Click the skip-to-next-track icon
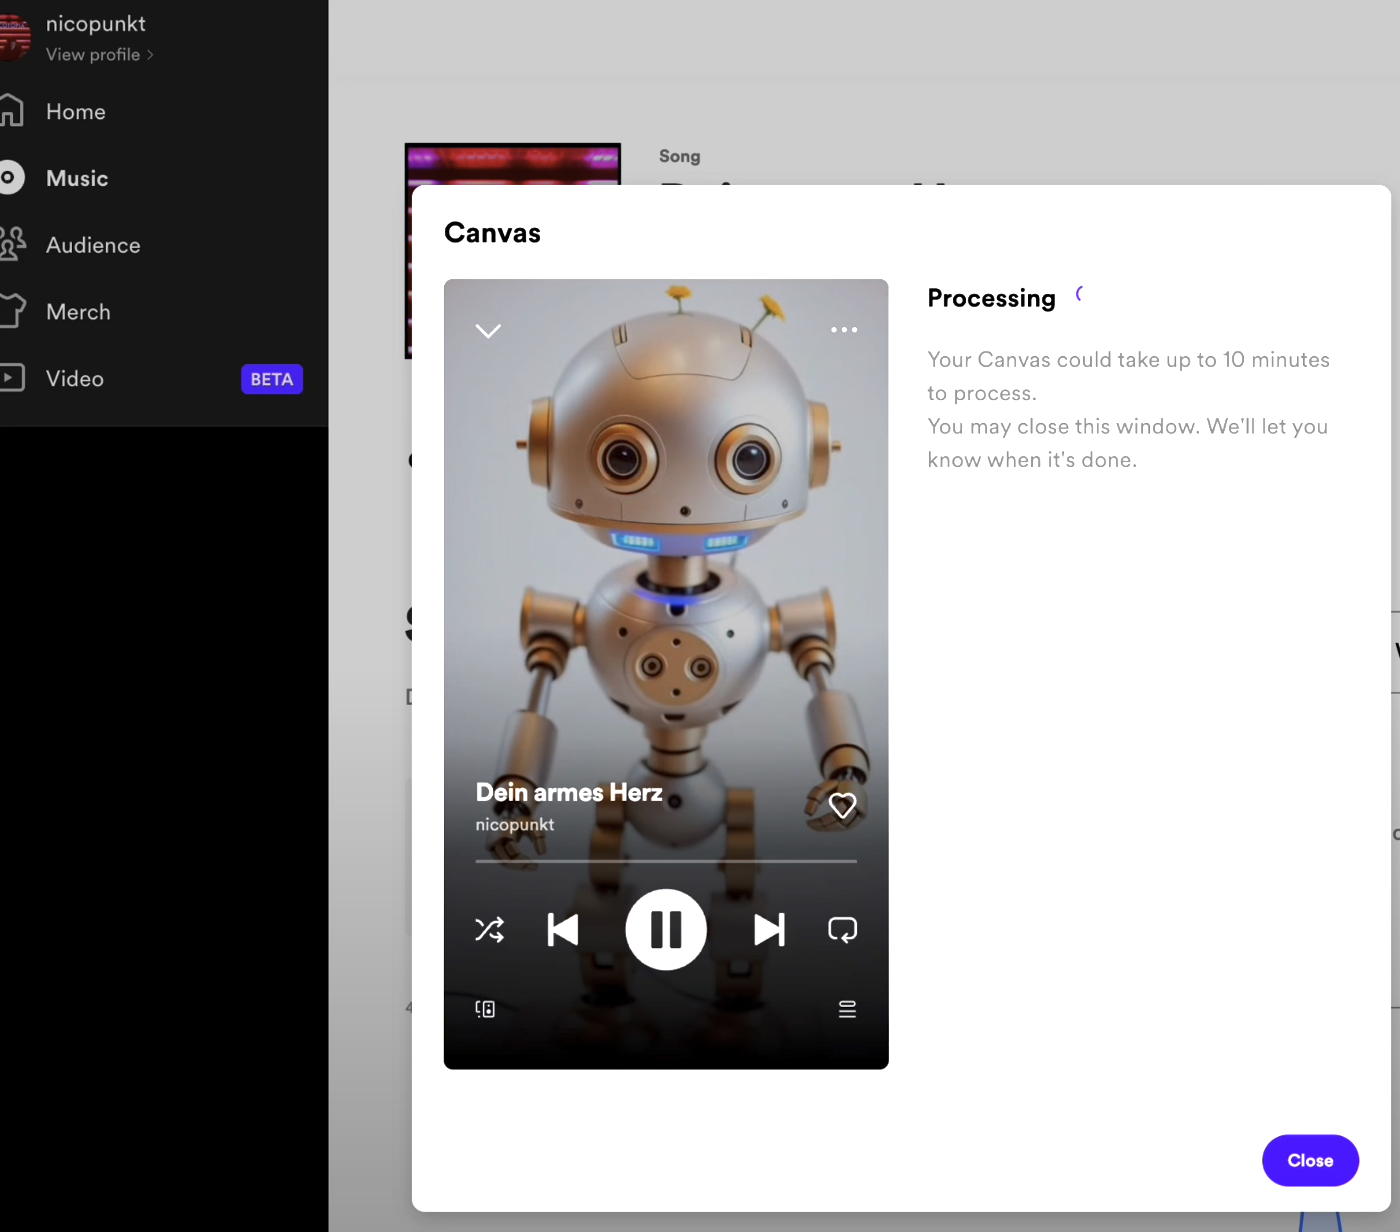This screenshot has height=1232, width=1400. [x=769, y=929]
